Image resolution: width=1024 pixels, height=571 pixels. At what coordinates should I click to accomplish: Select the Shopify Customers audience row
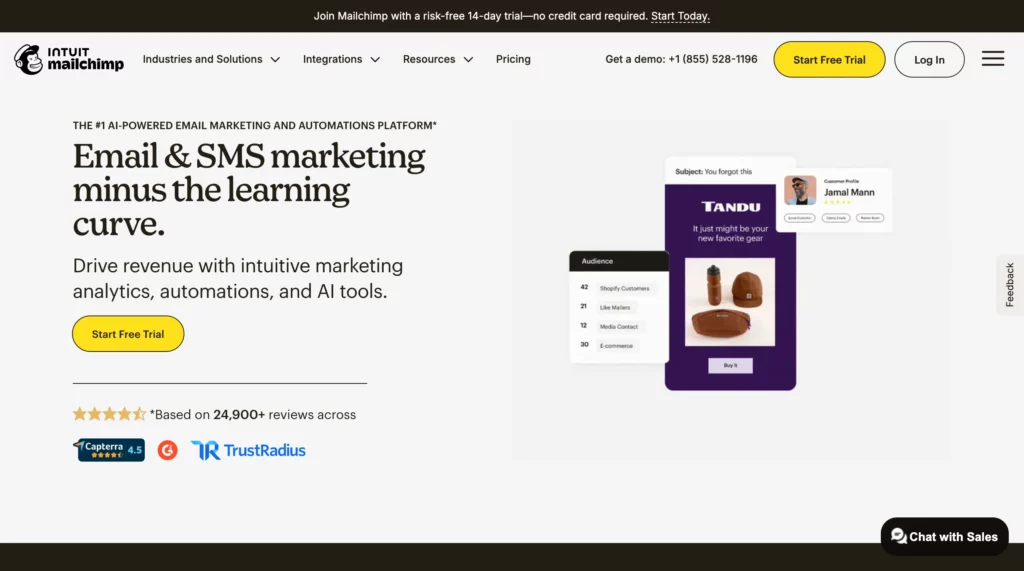618,288
